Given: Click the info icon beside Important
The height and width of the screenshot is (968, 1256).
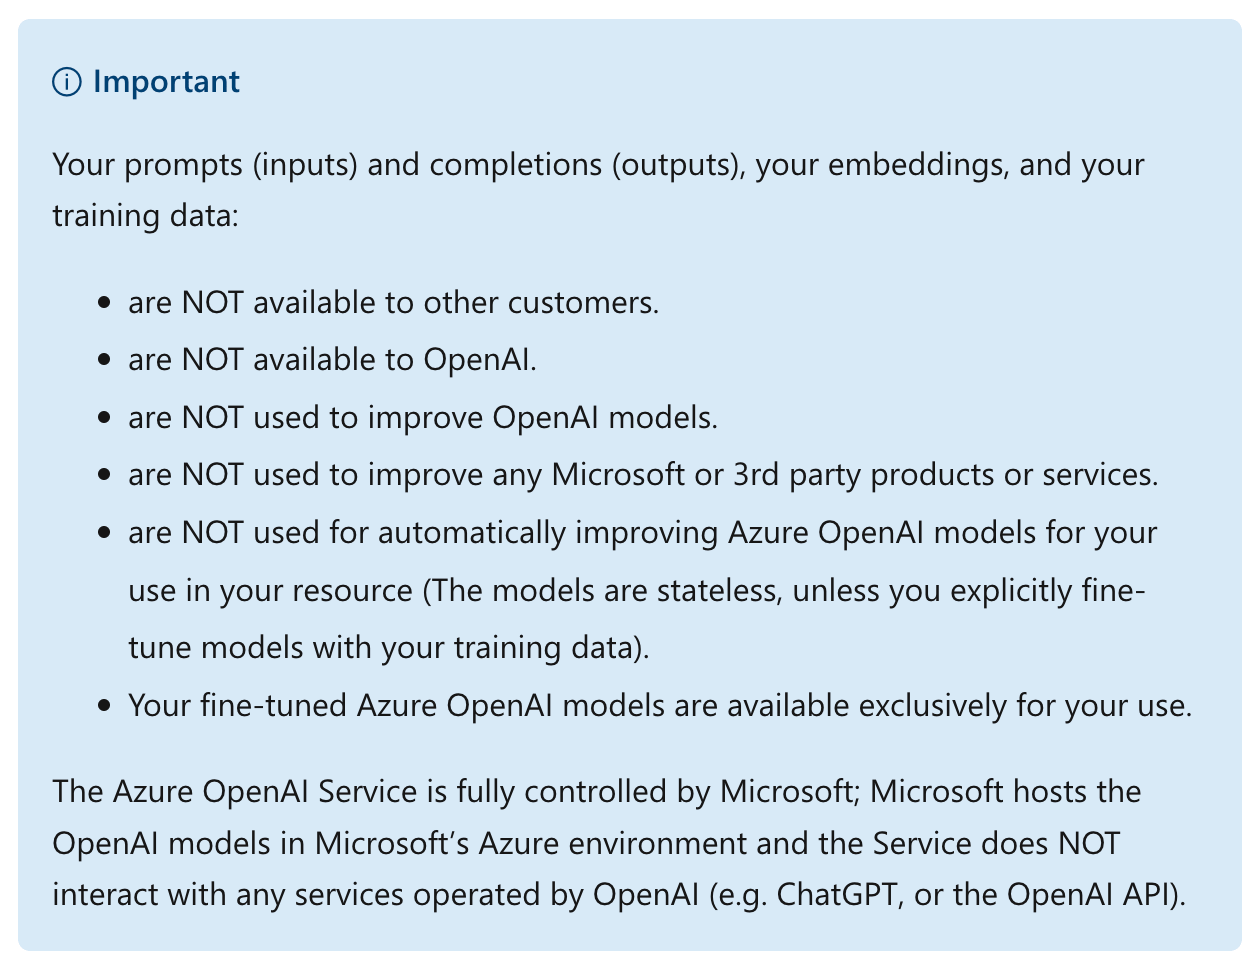Looking at the screenshot, I should click(x=67, y=83).
